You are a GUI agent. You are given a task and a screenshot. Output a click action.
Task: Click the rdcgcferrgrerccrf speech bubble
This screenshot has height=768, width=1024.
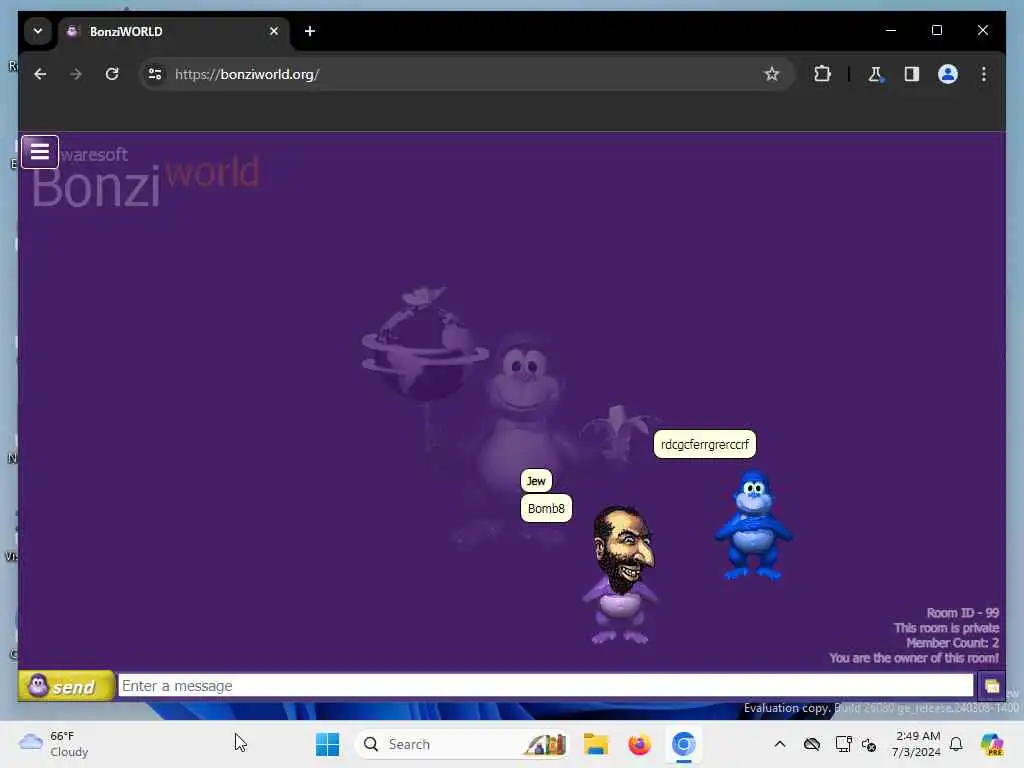click(705, 444)
